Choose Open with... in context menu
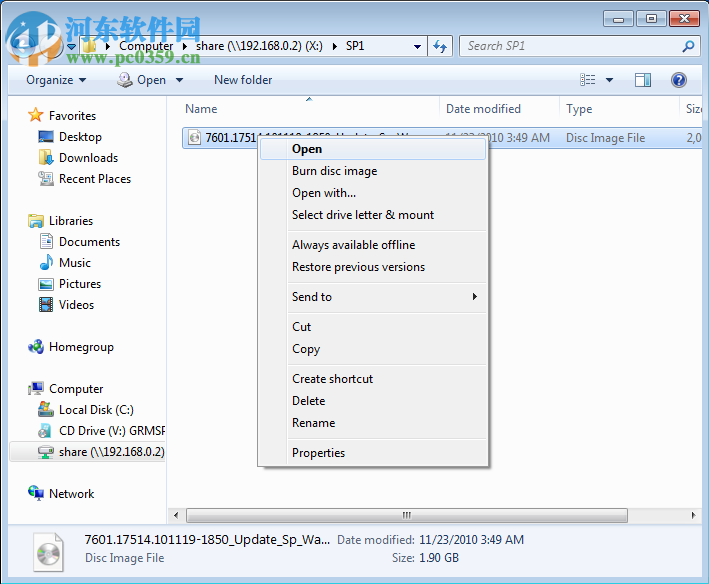This screenshot has width=709, height=584. tap(373, 193)
